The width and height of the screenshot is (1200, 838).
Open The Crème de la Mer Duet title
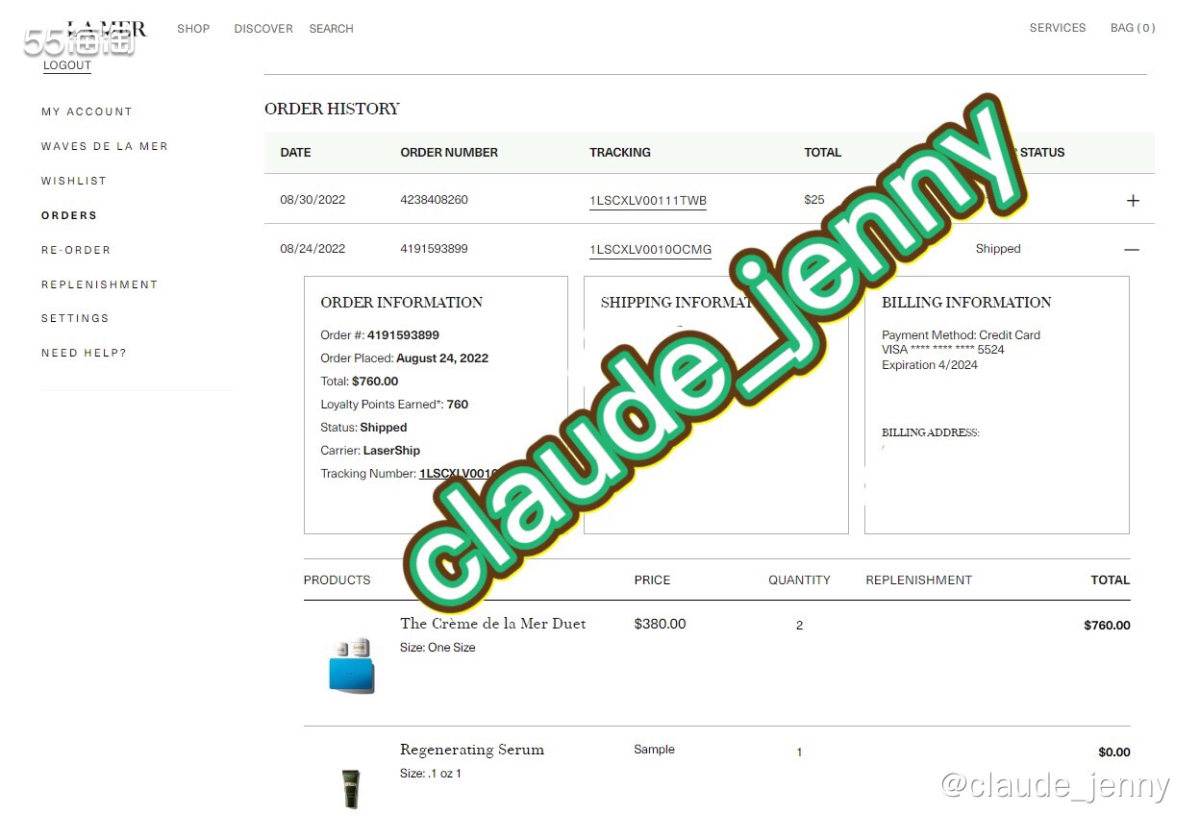tap(493, 623)
